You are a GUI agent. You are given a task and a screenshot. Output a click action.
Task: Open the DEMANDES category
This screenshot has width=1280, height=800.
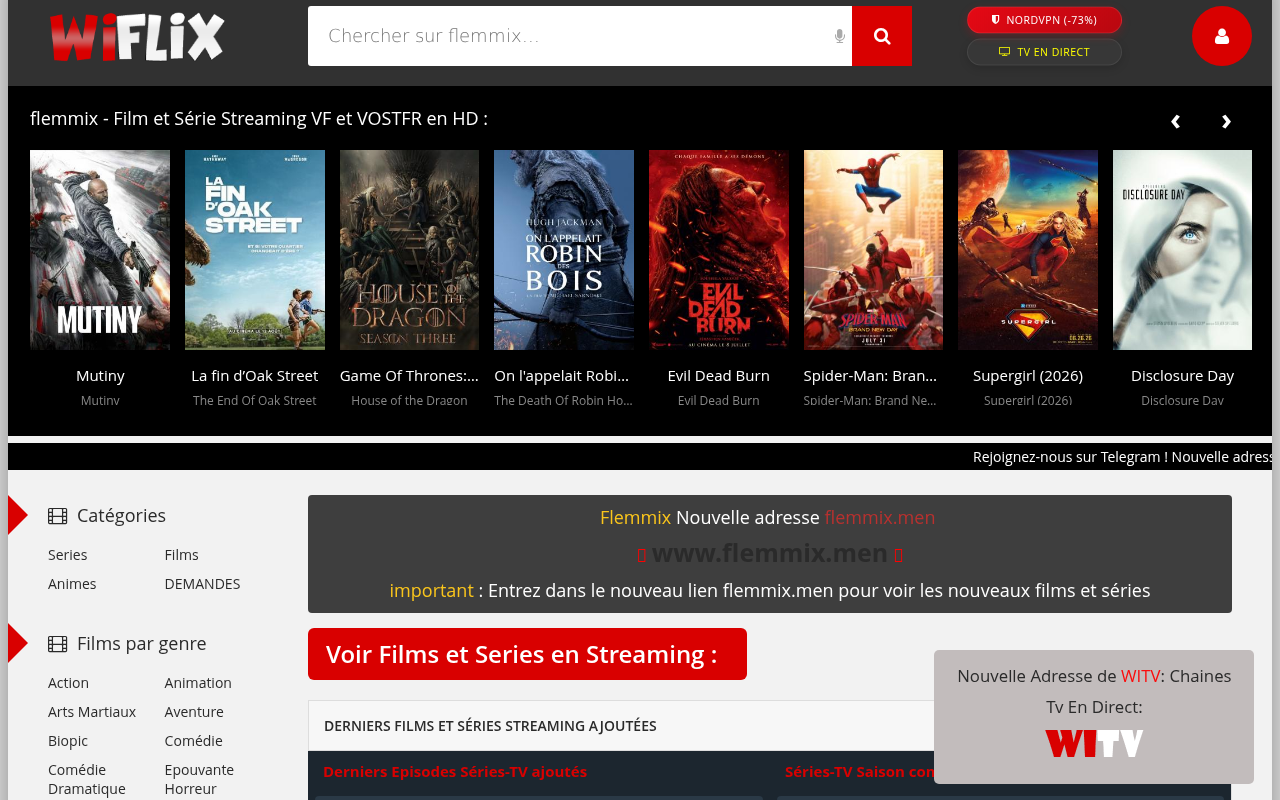[x=203, y=584]
